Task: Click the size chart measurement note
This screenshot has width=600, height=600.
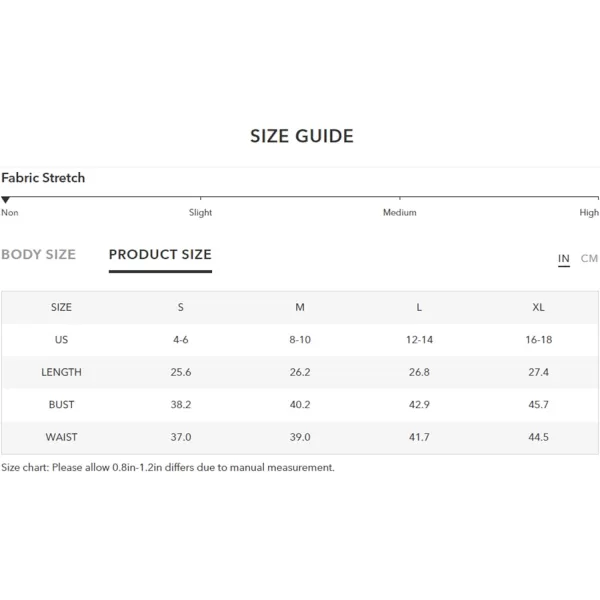Action: [168, 468]
